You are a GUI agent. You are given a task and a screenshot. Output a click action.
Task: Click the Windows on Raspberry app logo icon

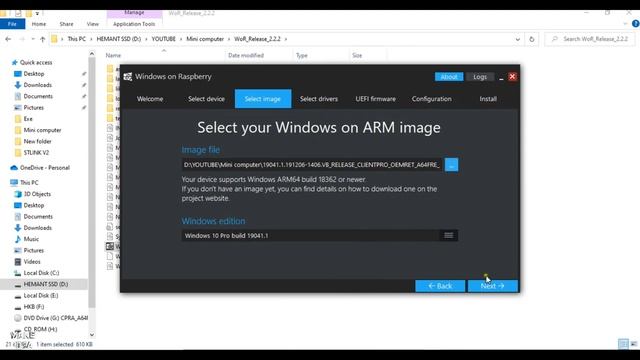point(128,77)
